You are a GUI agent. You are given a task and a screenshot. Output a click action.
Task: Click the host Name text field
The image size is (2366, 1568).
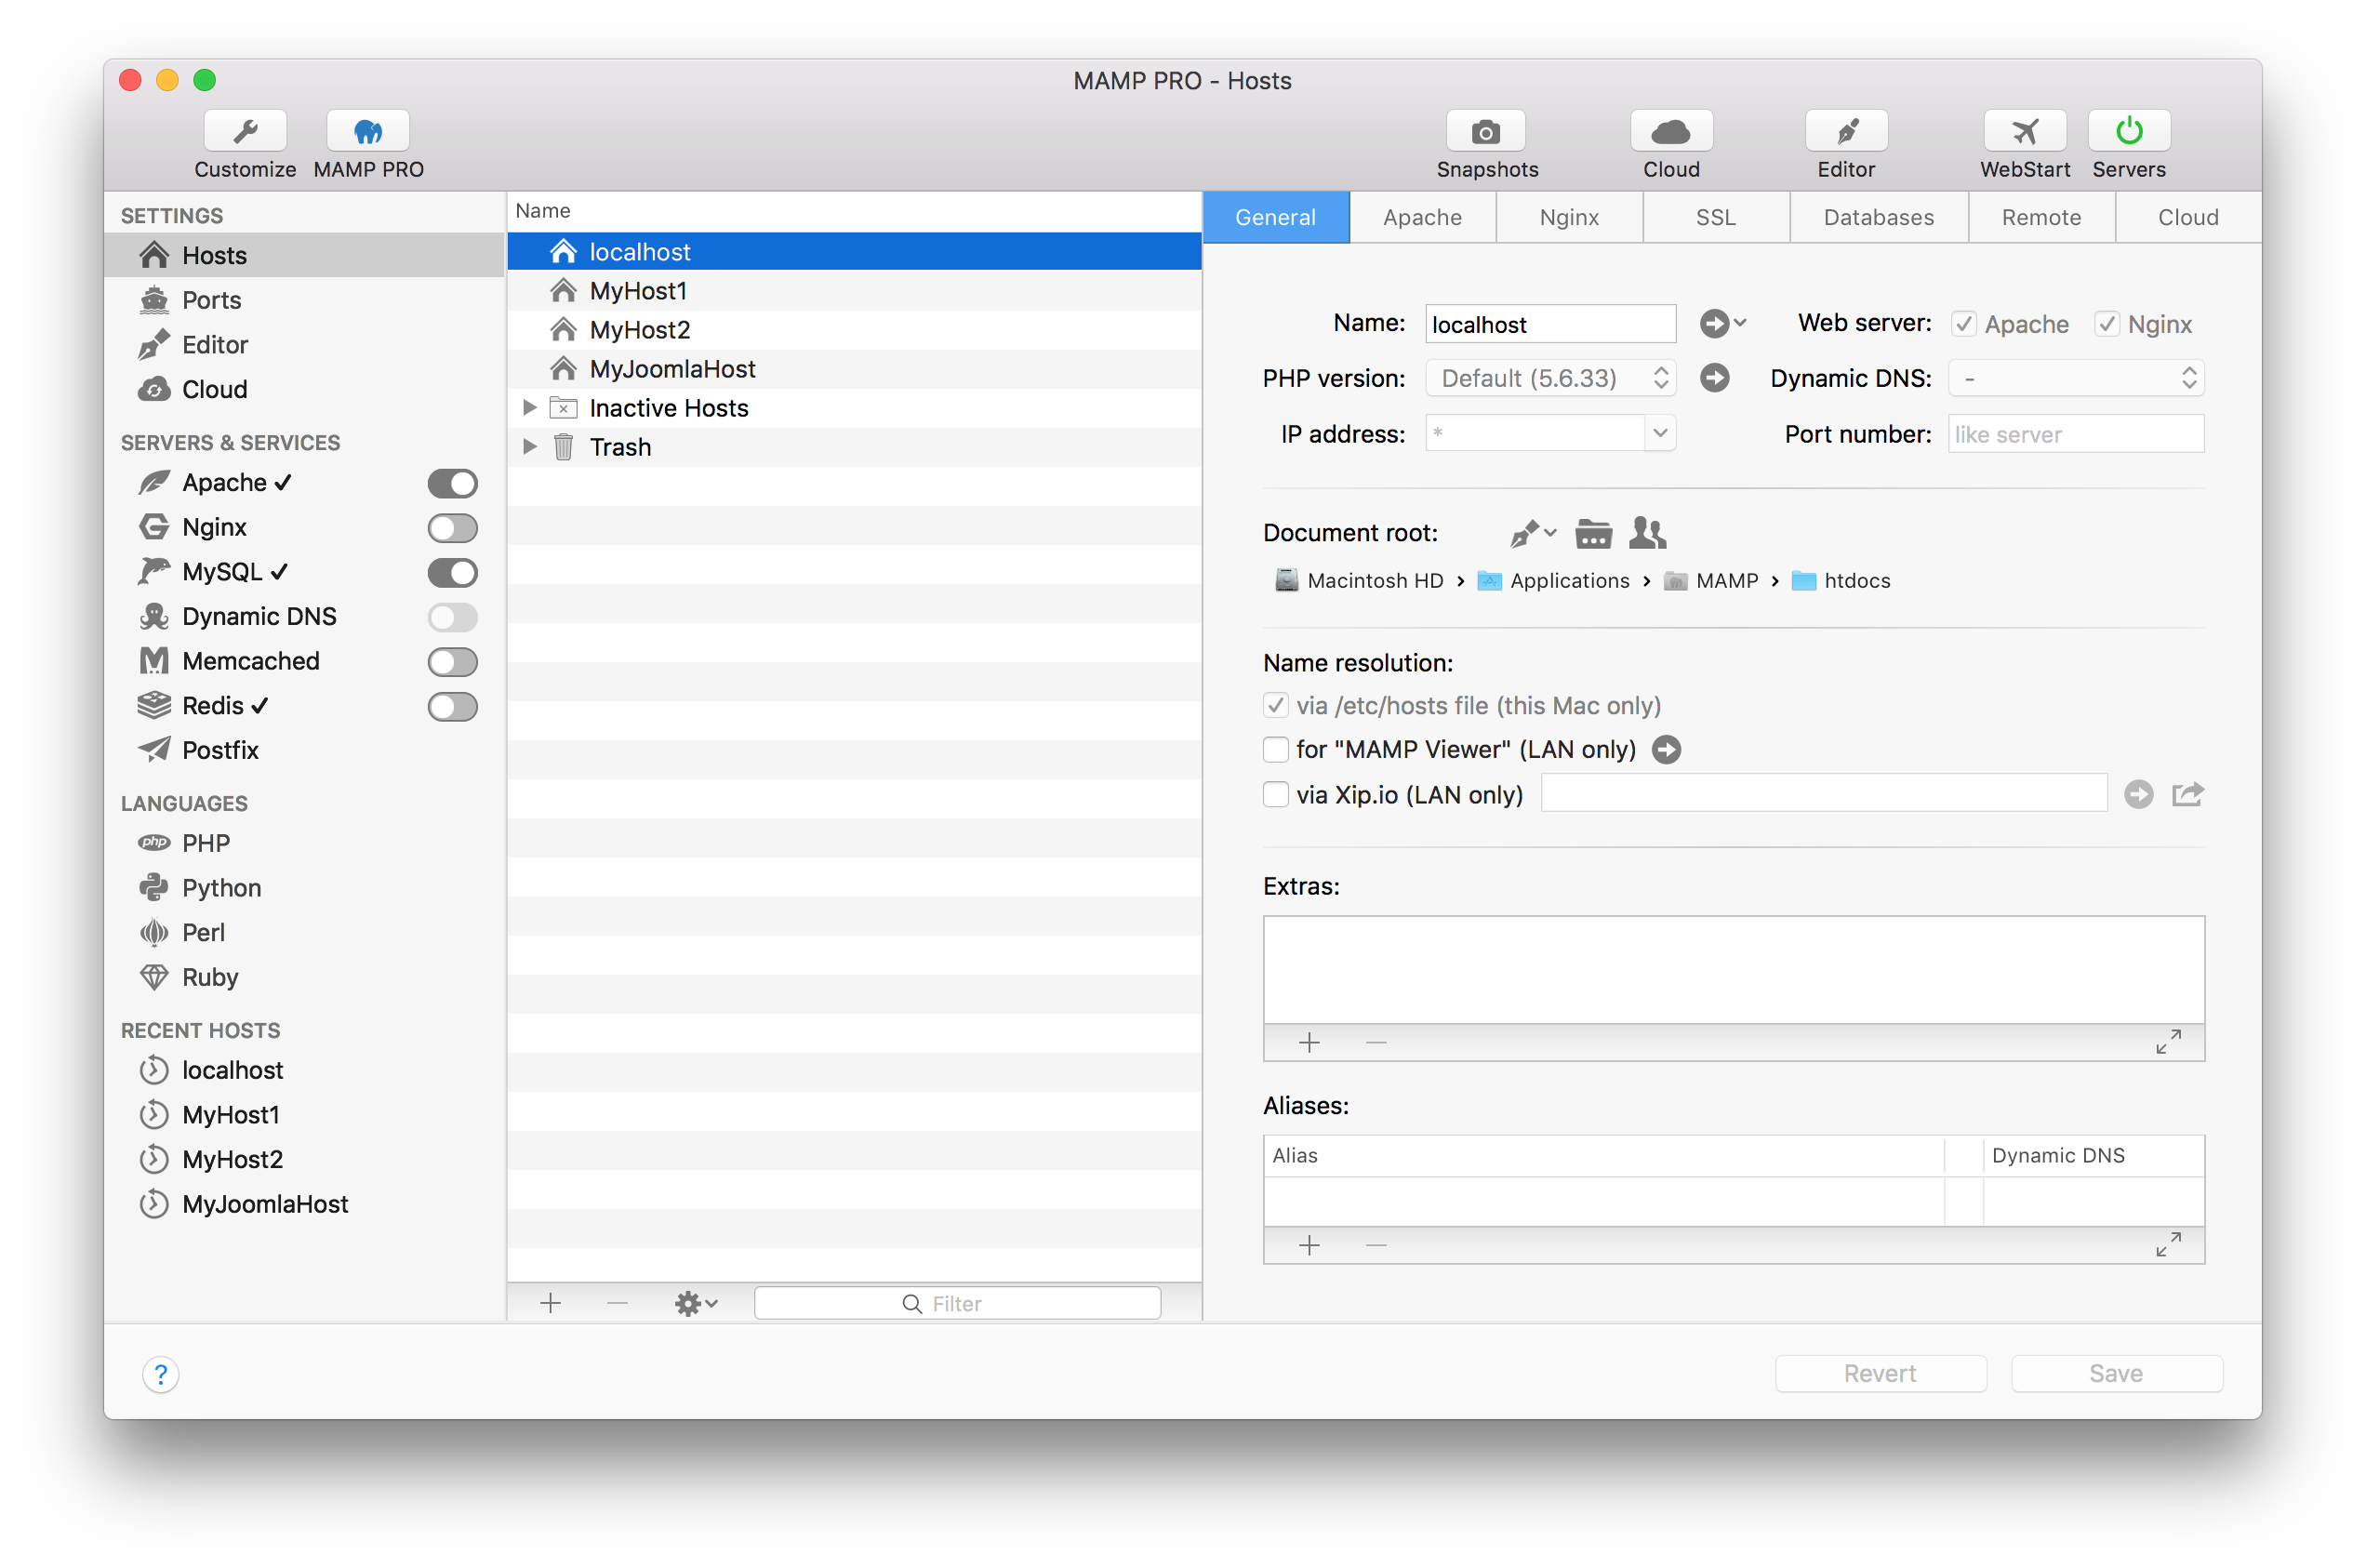coord(1550,324)
